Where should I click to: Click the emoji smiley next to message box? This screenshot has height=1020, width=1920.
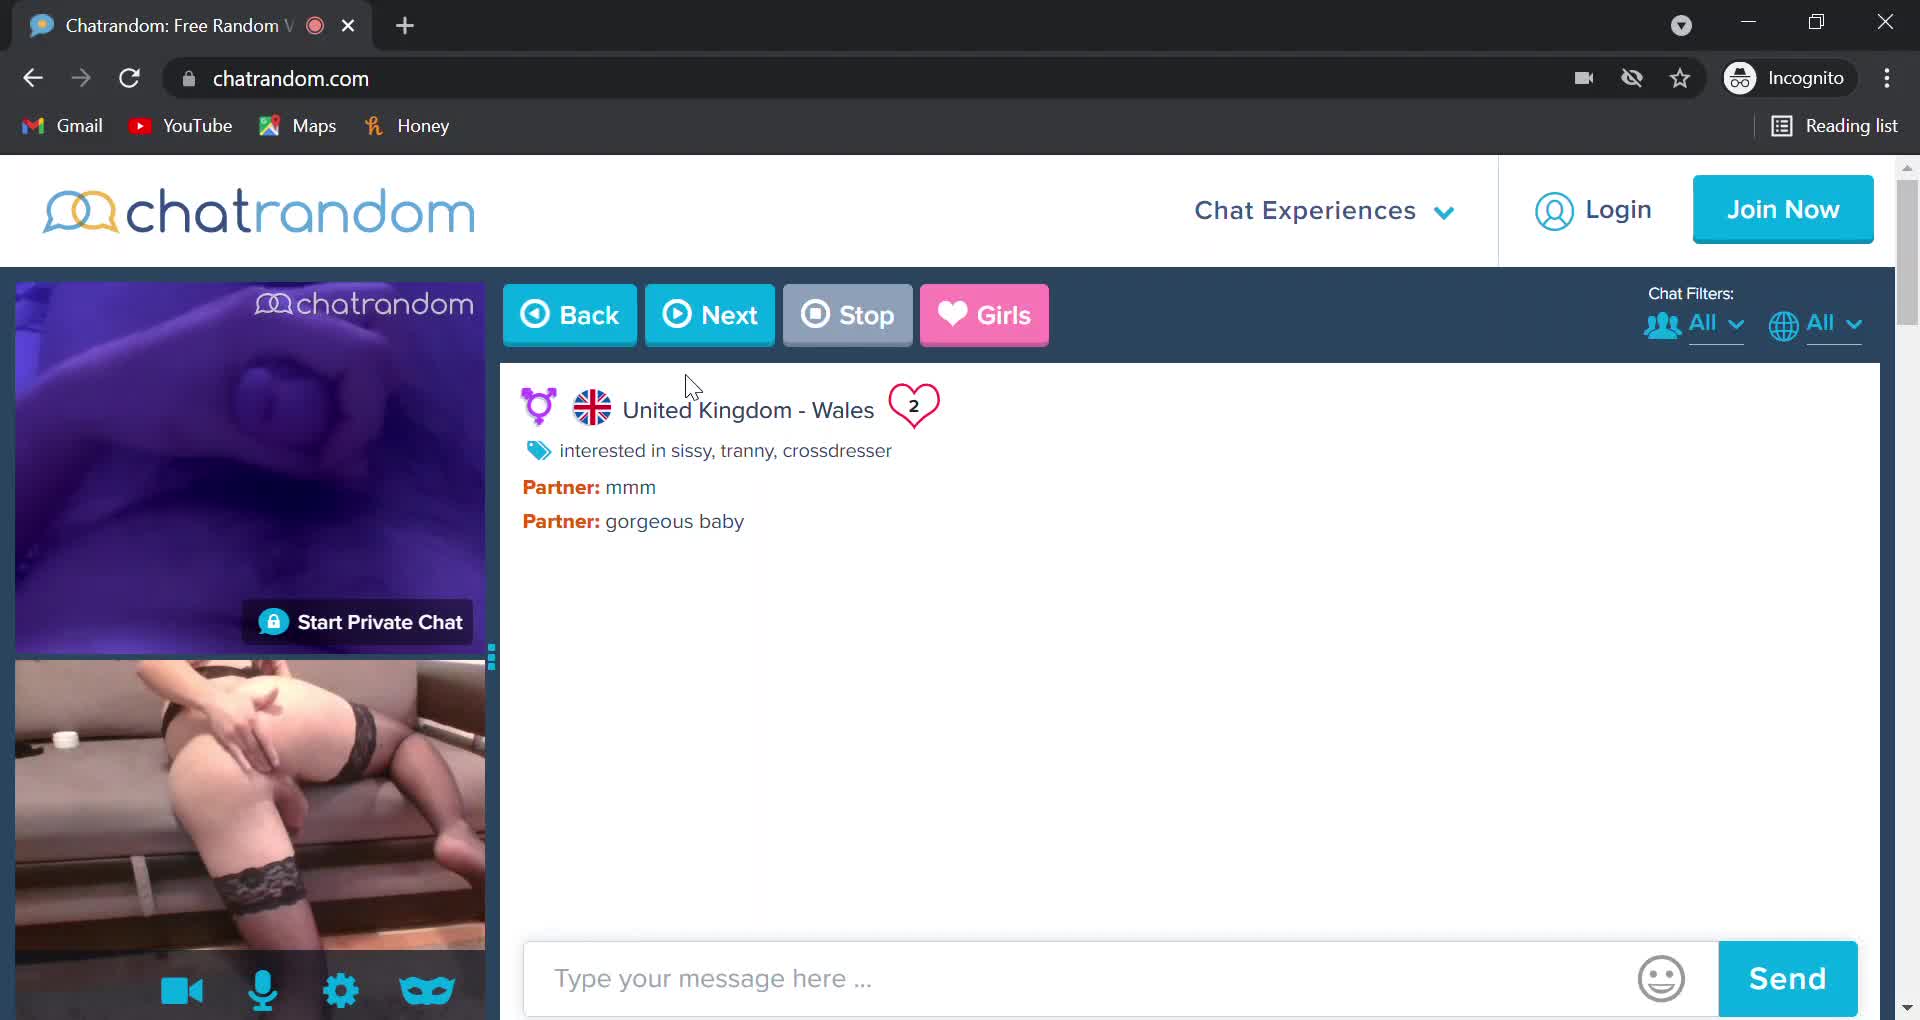coord(1661,979)
